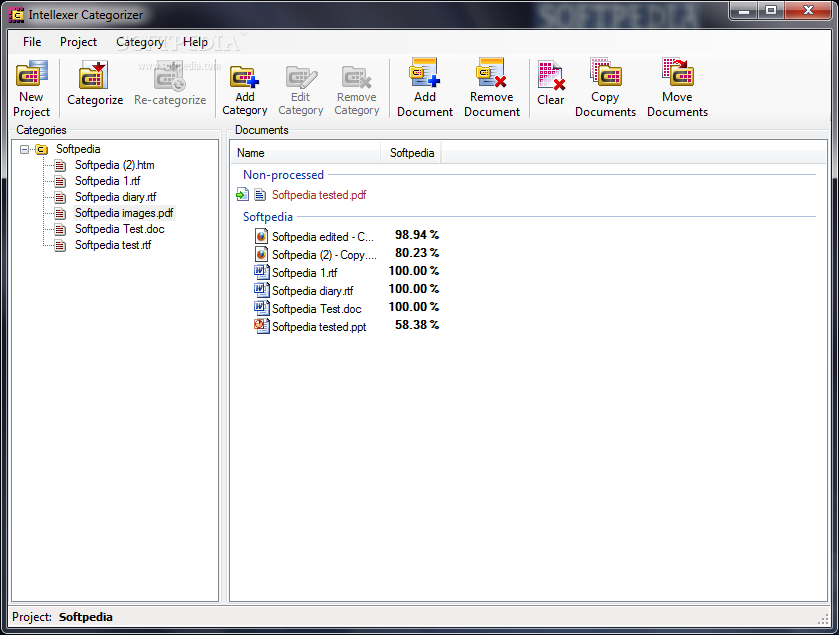Select Softpedia Test.doc in Categories tree
Image resolution: width=839 pixels, height=635 pixels.
click(120, 229)
